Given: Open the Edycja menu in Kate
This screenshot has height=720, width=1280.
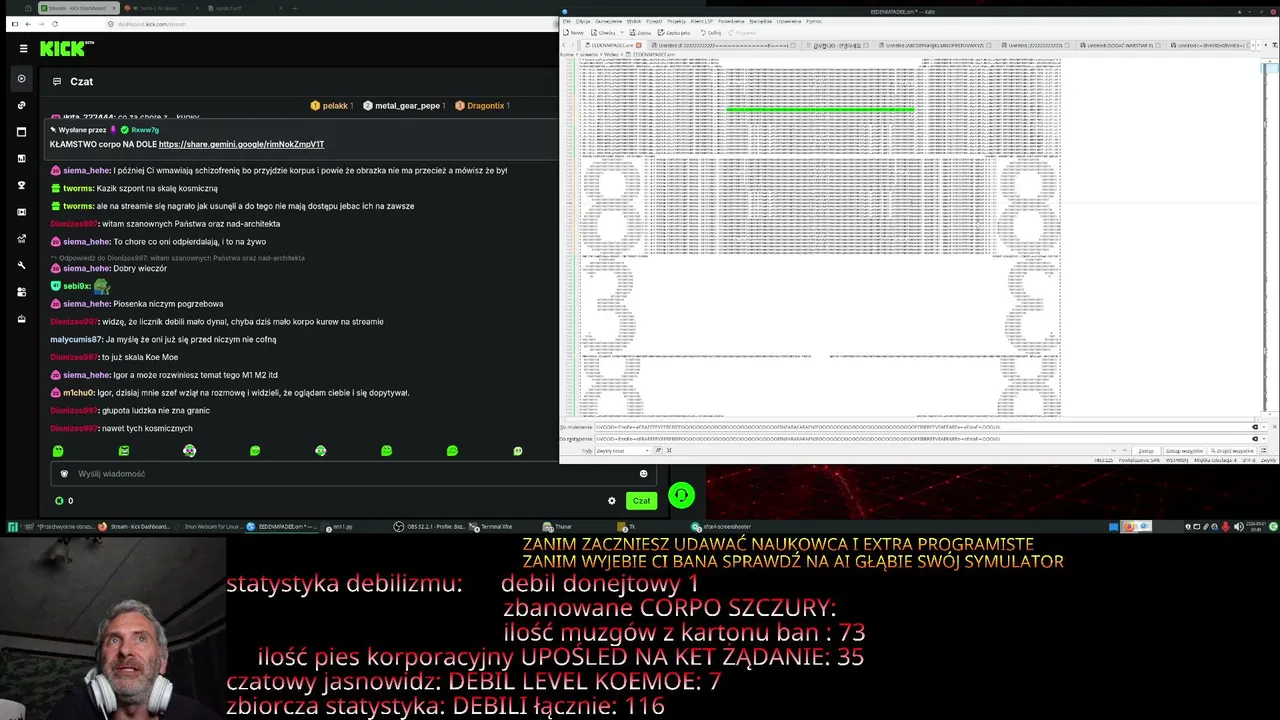Looking at the screenshot, I should [582, 21].
